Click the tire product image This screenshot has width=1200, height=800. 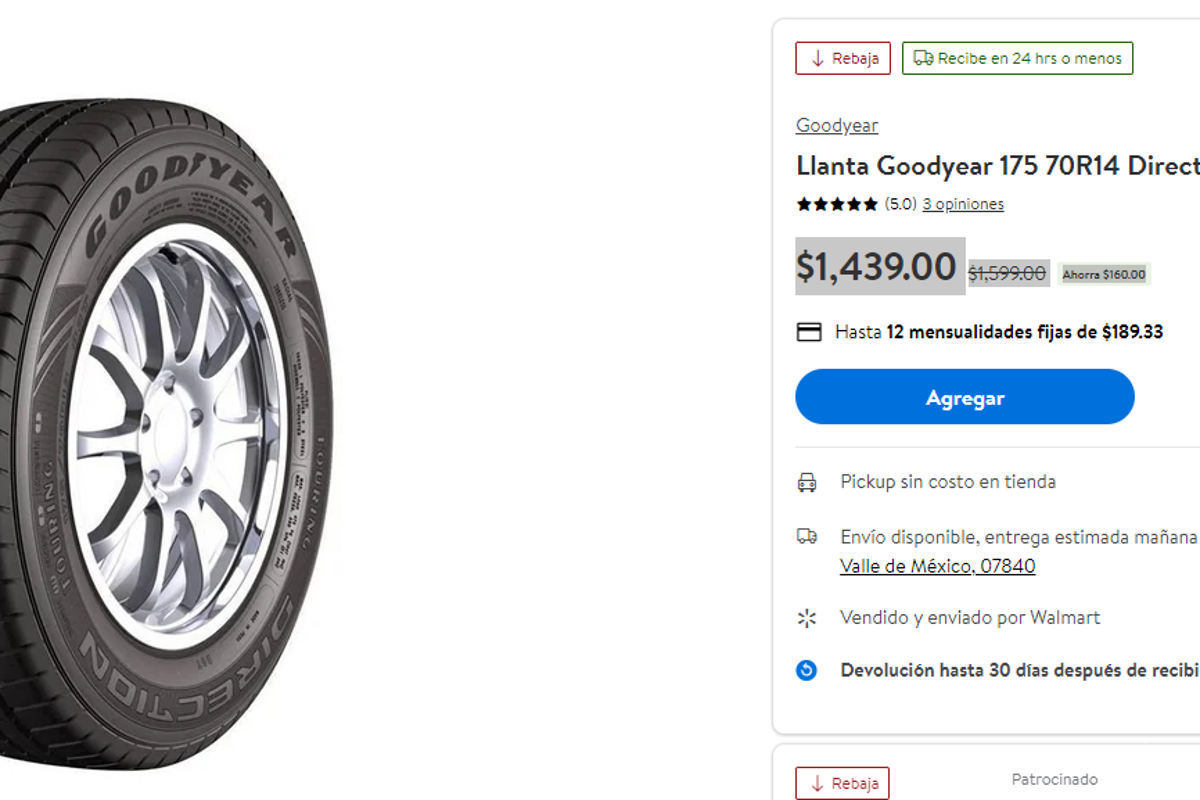pos(170,400)
